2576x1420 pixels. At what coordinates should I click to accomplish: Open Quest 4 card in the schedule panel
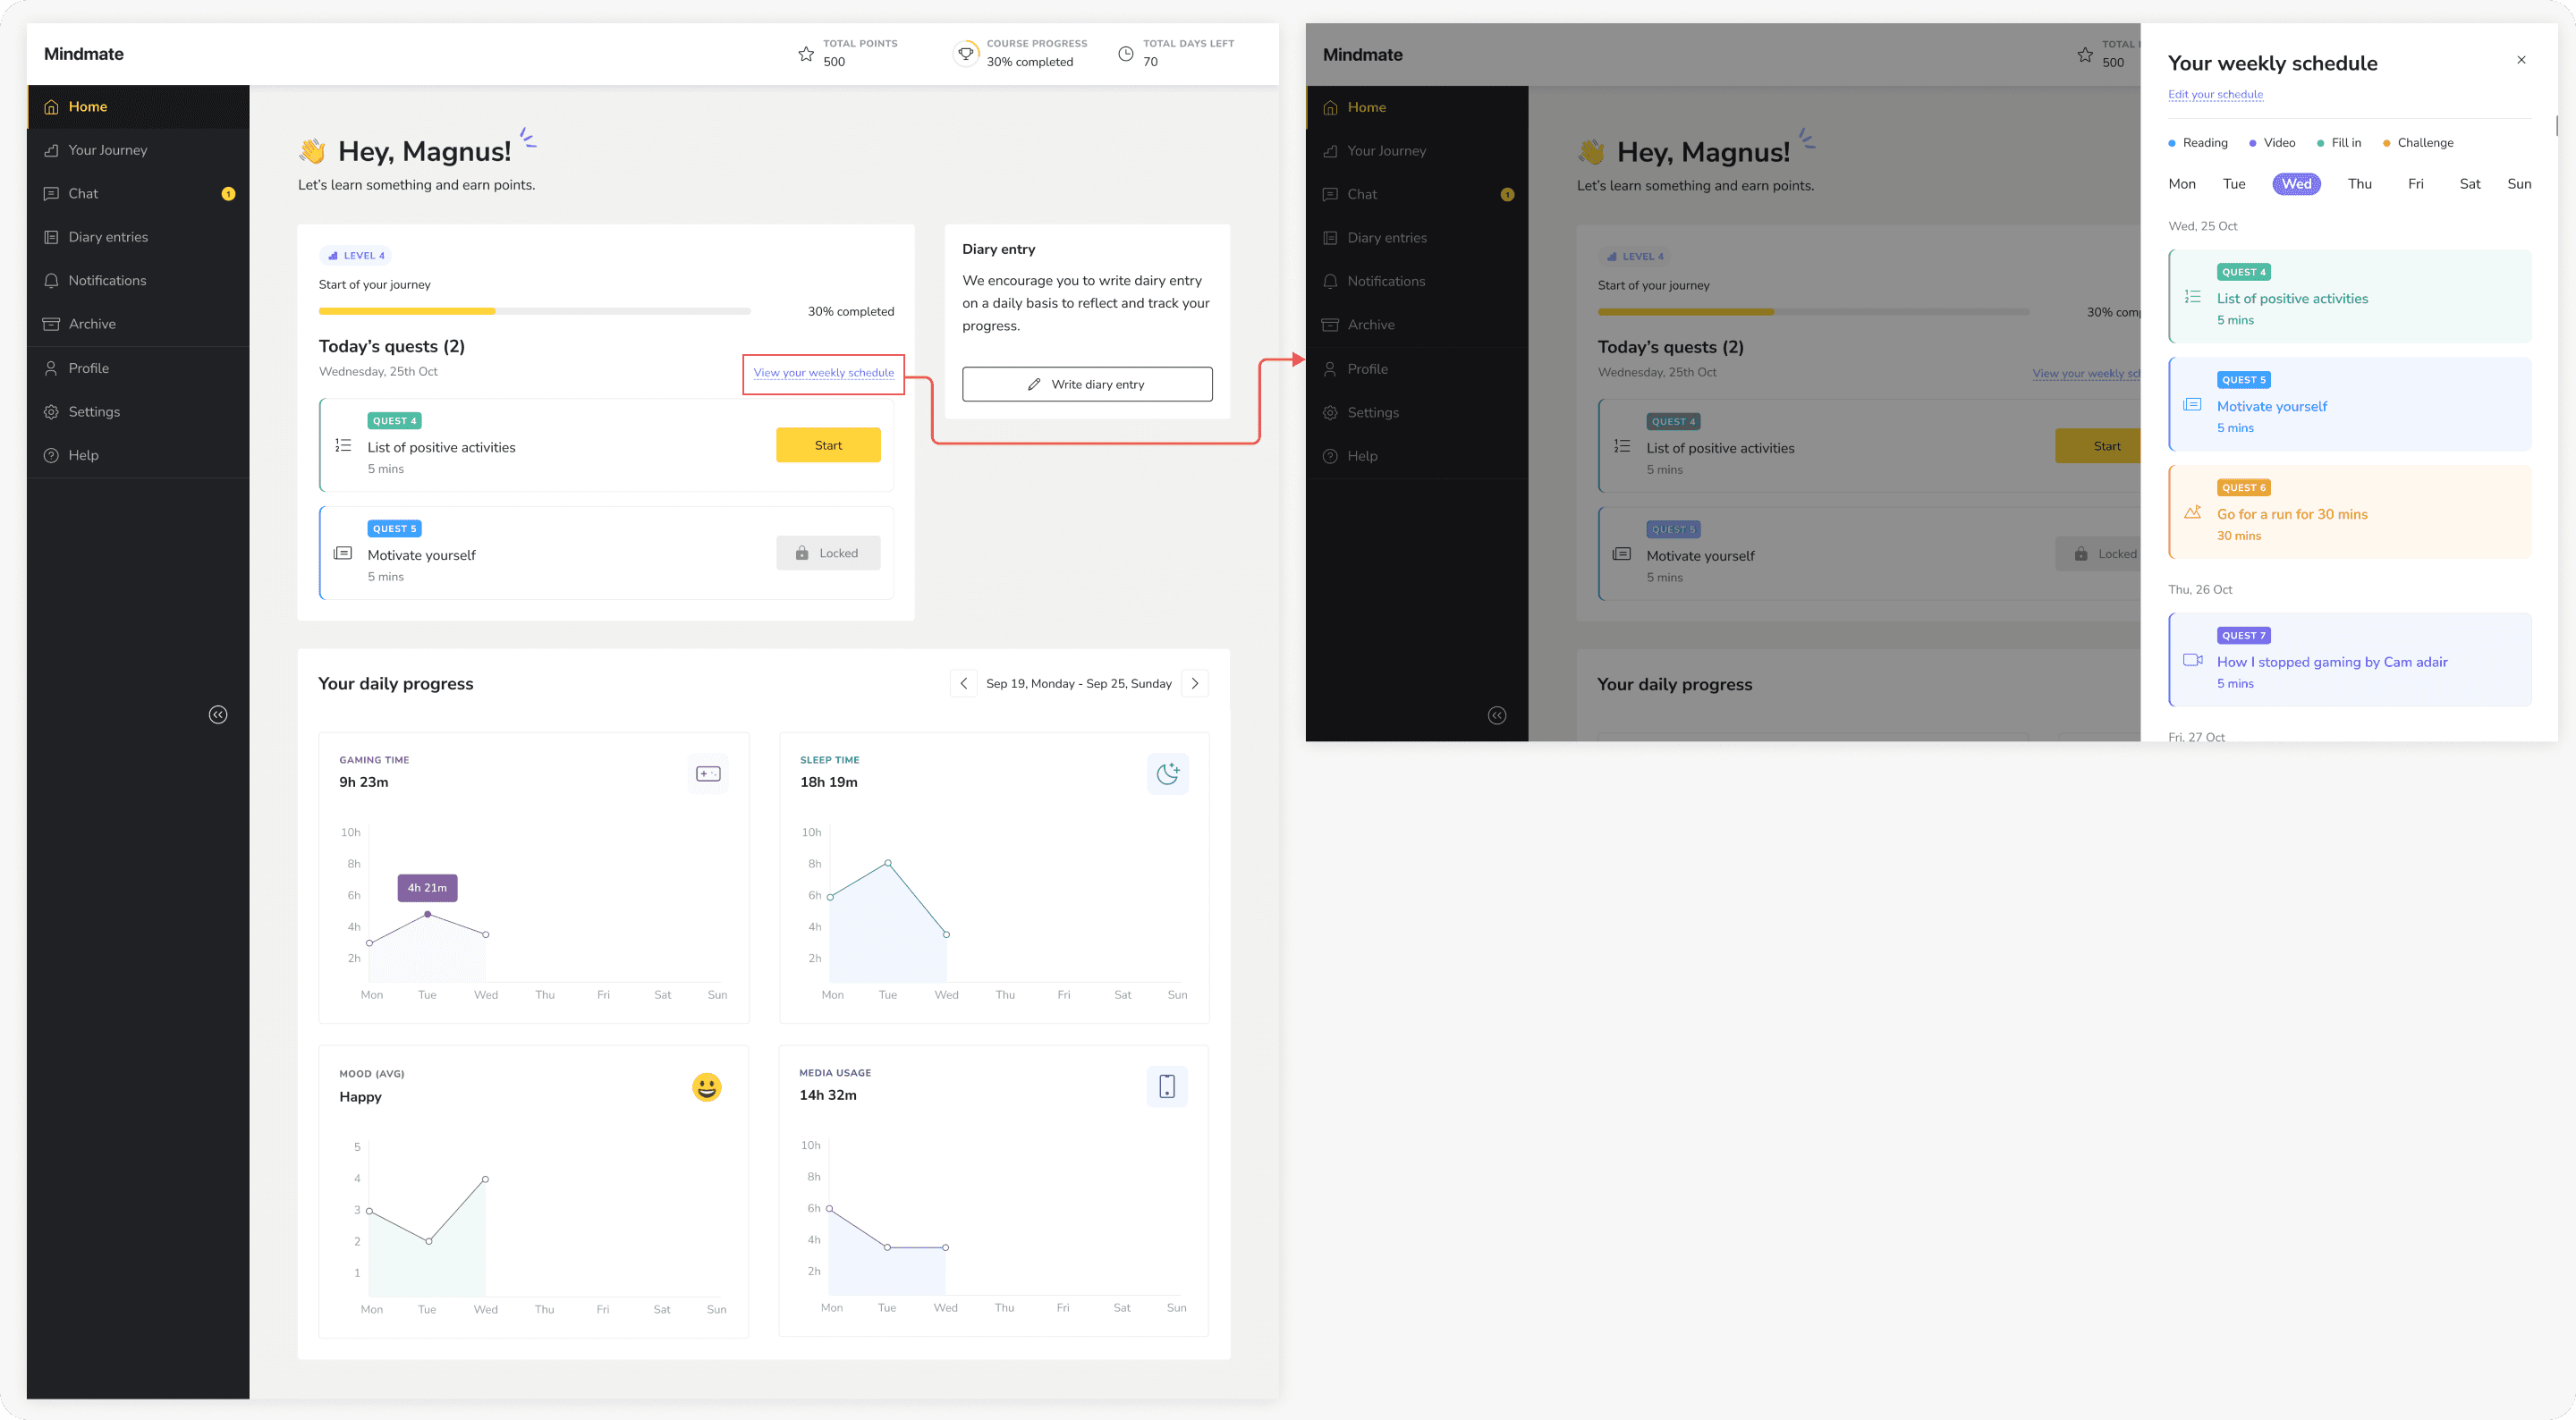click(x=2350, y=296)
